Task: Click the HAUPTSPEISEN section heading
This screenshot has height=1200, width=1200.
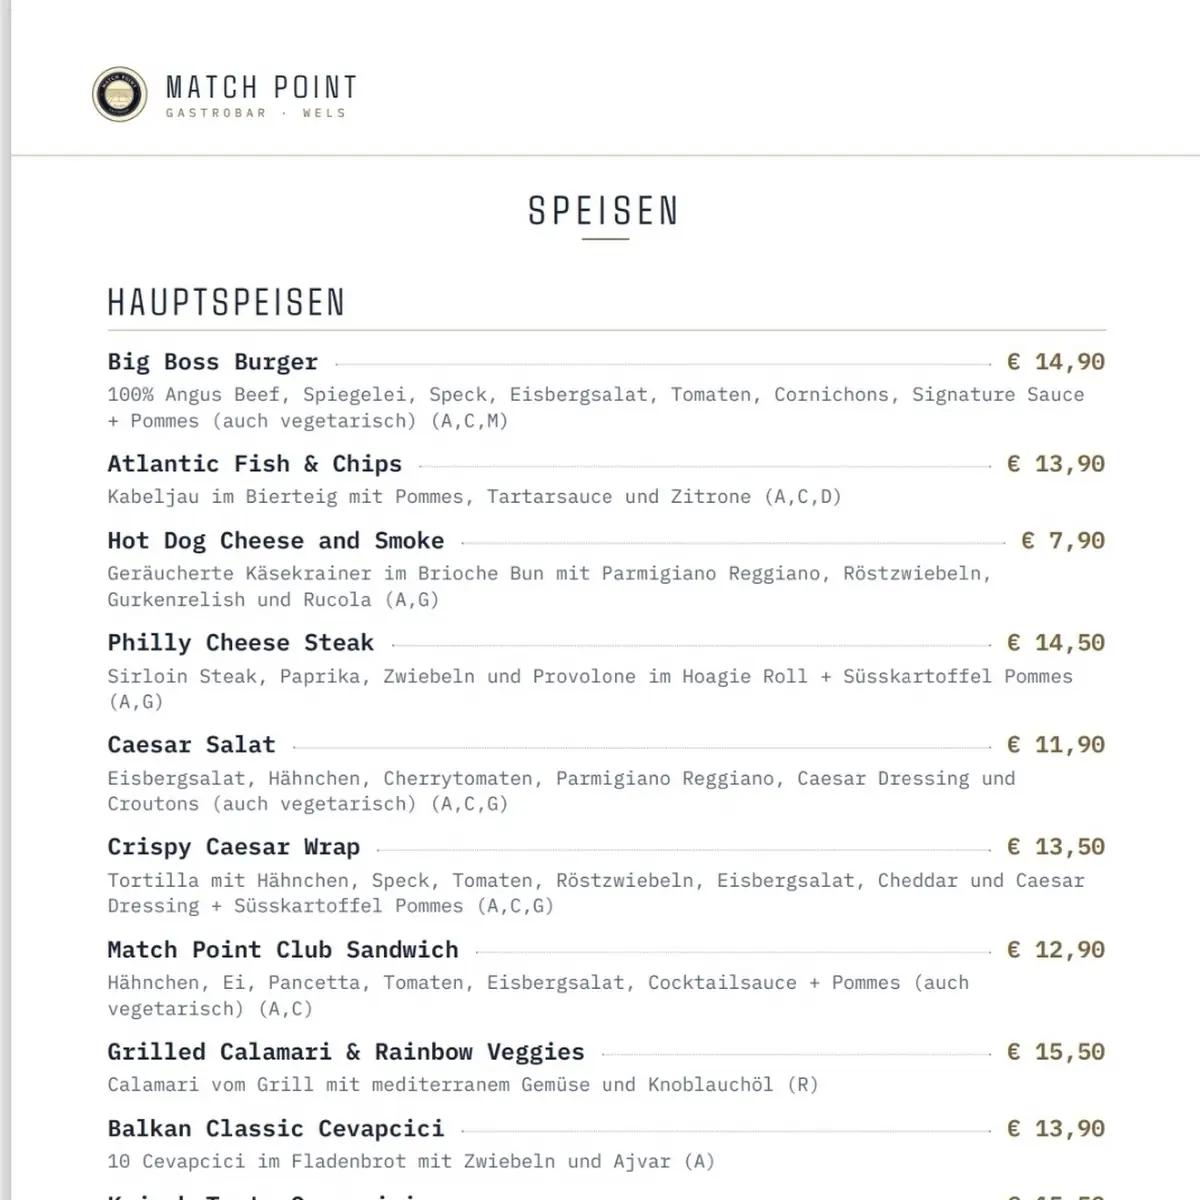Action: 226,302
